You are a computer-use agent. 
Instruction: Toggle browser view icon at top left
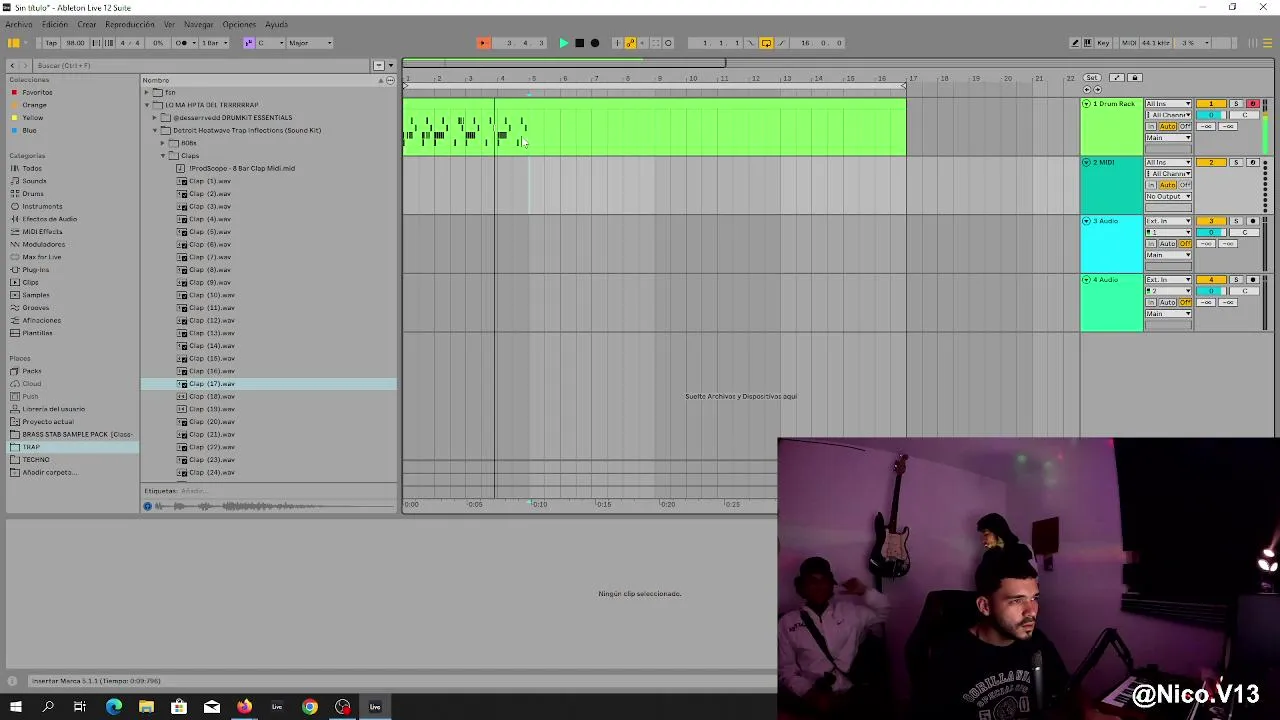pyautogui.click(x=13, y=43)
